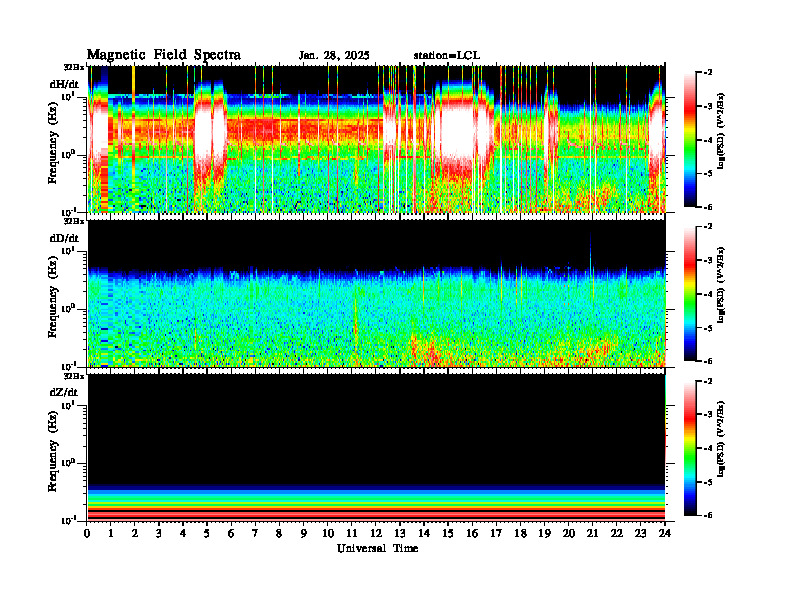Click hour "17" on the Universal Time axis
The width and height of the screenshot is (792, 612).
pyautogui.click(x=497, y=533)
